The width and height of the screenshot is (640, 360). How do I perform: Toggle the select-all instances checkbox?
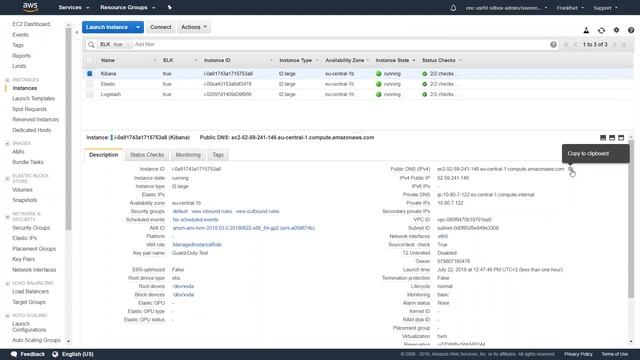tap(89, 60)
